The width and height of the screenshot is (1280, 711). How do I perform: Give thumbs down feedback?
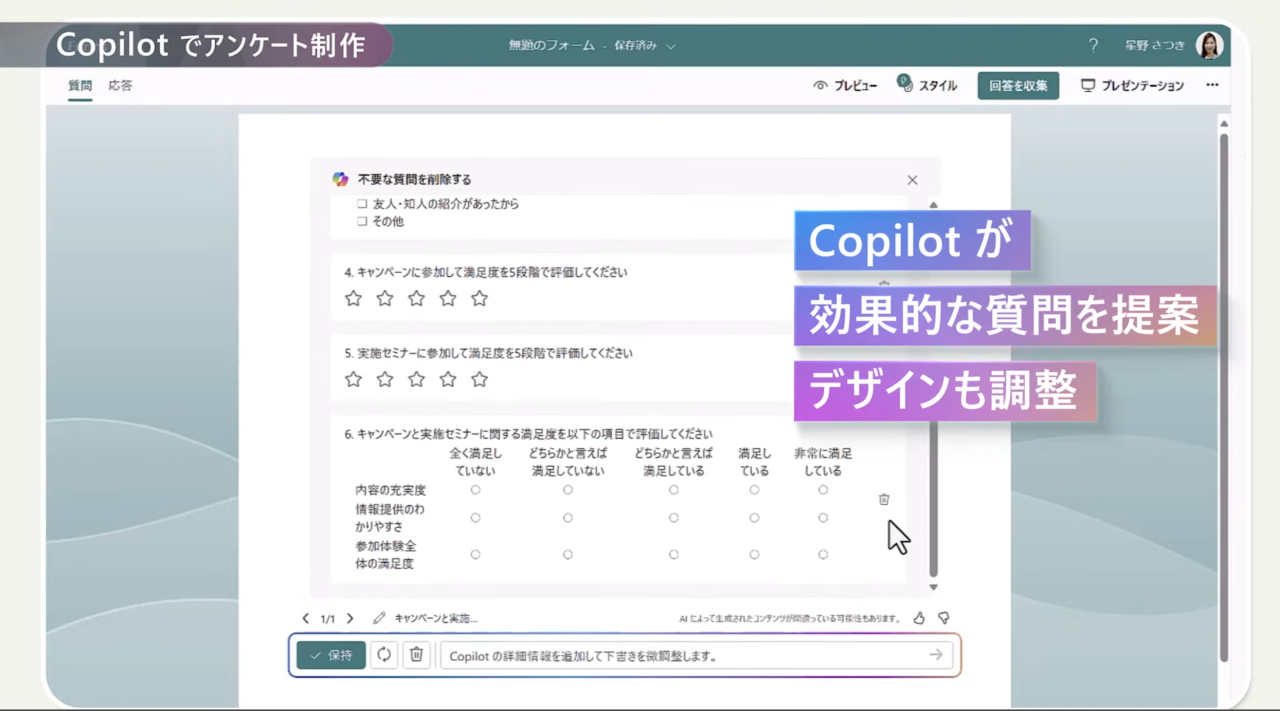pos(943,618)
